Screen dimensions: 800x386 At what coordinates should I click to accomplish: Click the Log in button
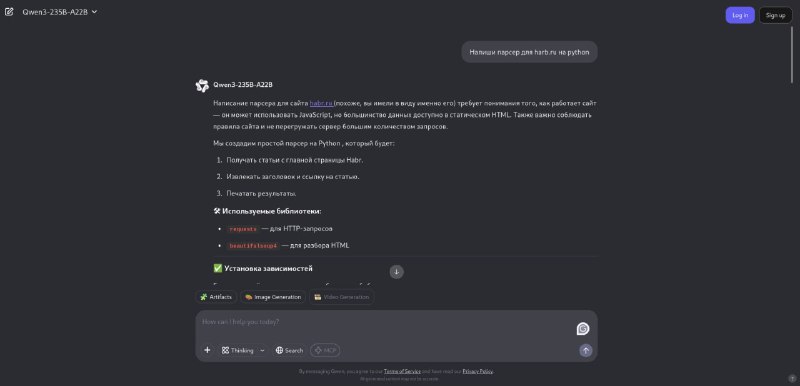tap(740, 15)
